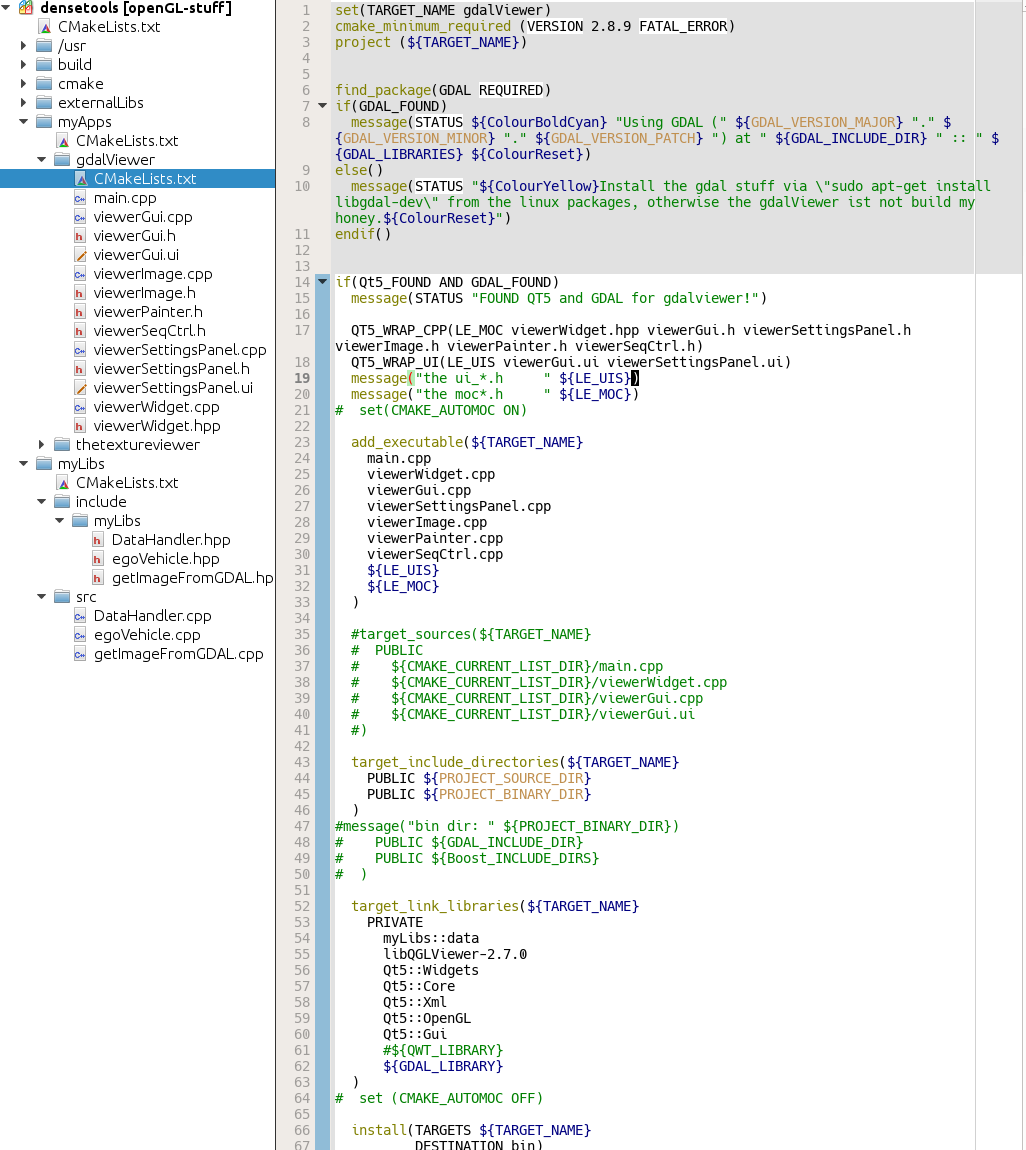Click the gdalViewer folder icon

62,160
